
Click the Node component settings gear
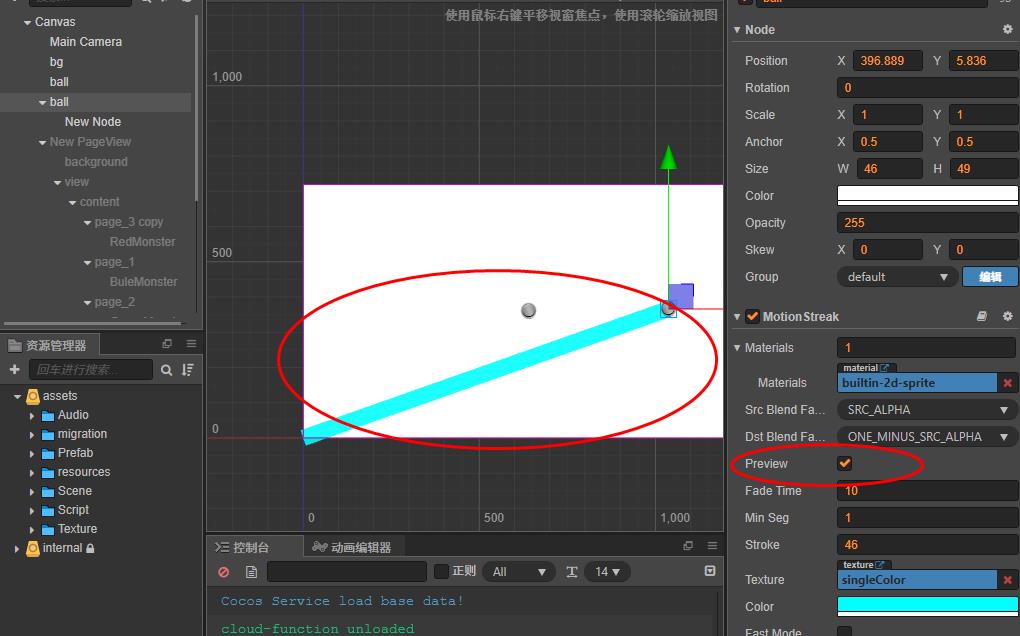pyautogui.click(x=1006, y=29)
